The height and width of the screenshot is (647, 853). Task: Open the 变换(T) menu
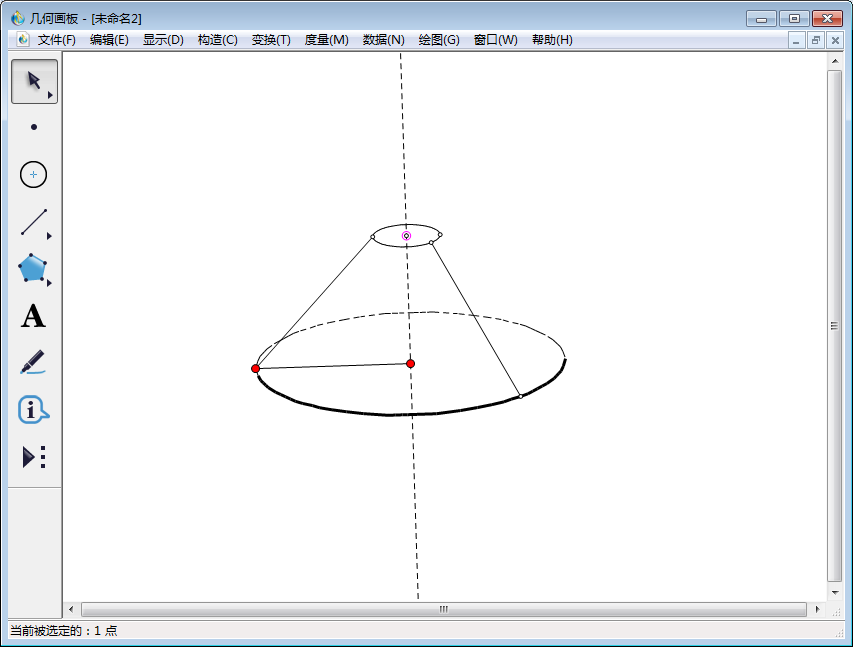[271, 40]
